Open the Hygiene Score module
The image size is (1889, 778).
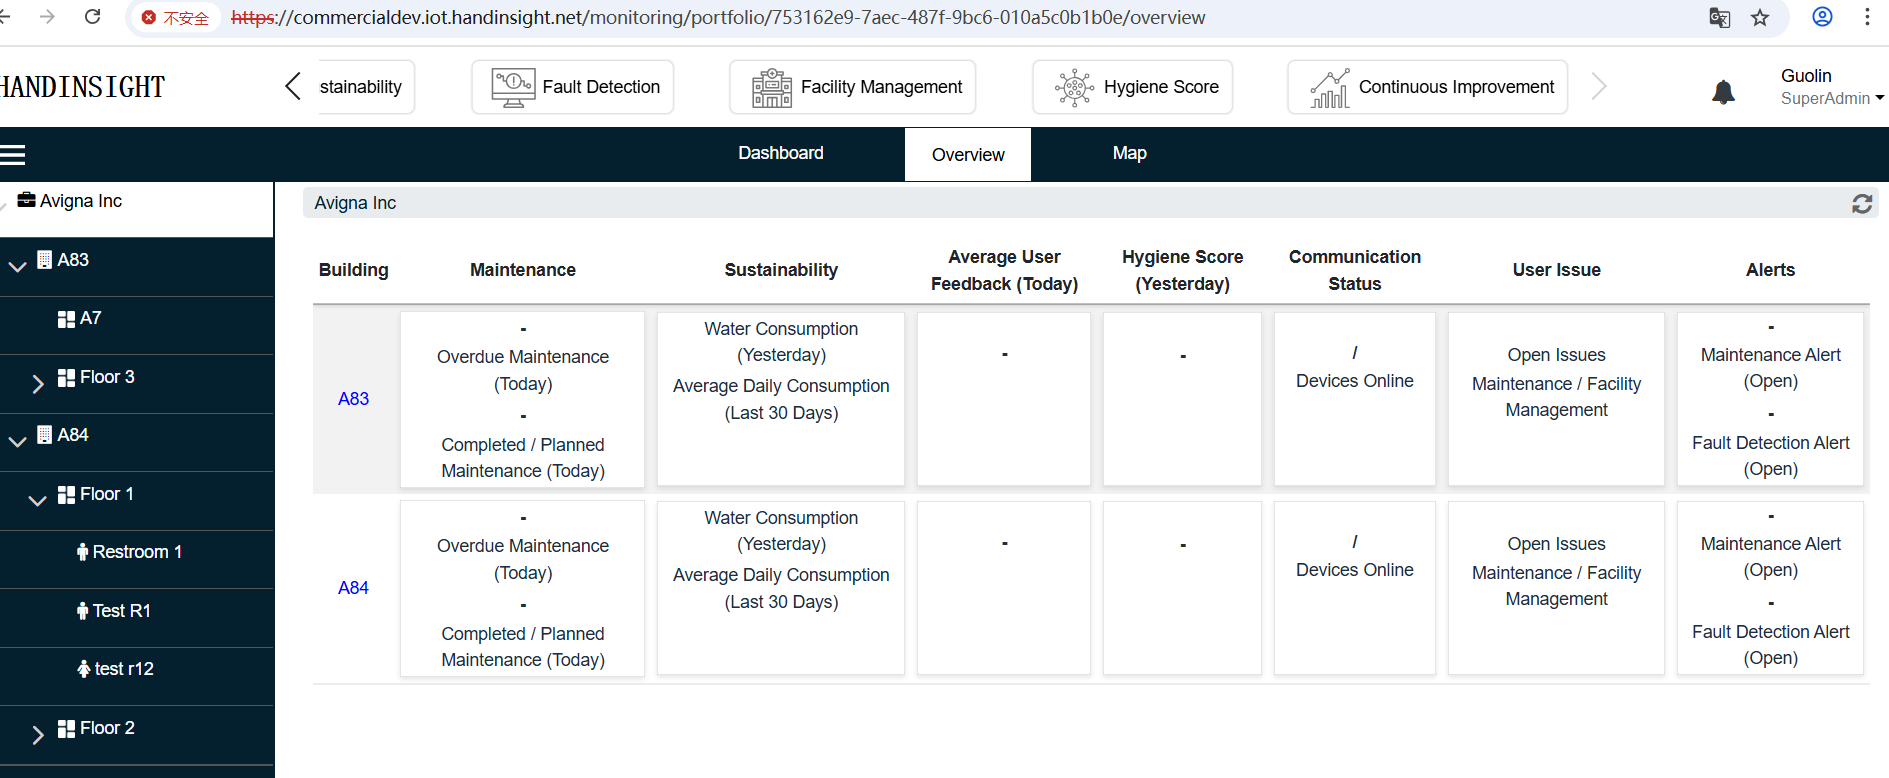(x=1133, y=87)
